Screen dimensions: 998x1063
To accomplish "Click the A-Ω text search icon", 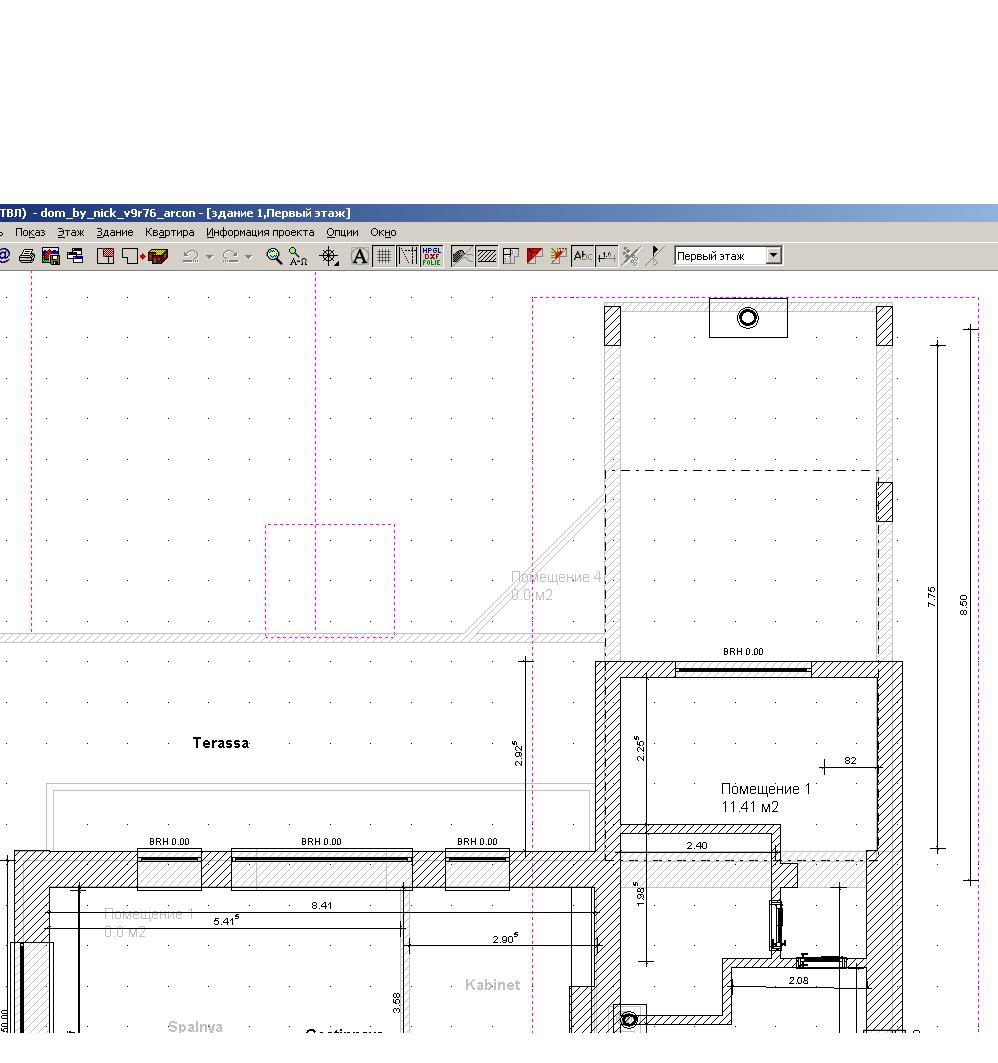I will (x=298, y=256).
